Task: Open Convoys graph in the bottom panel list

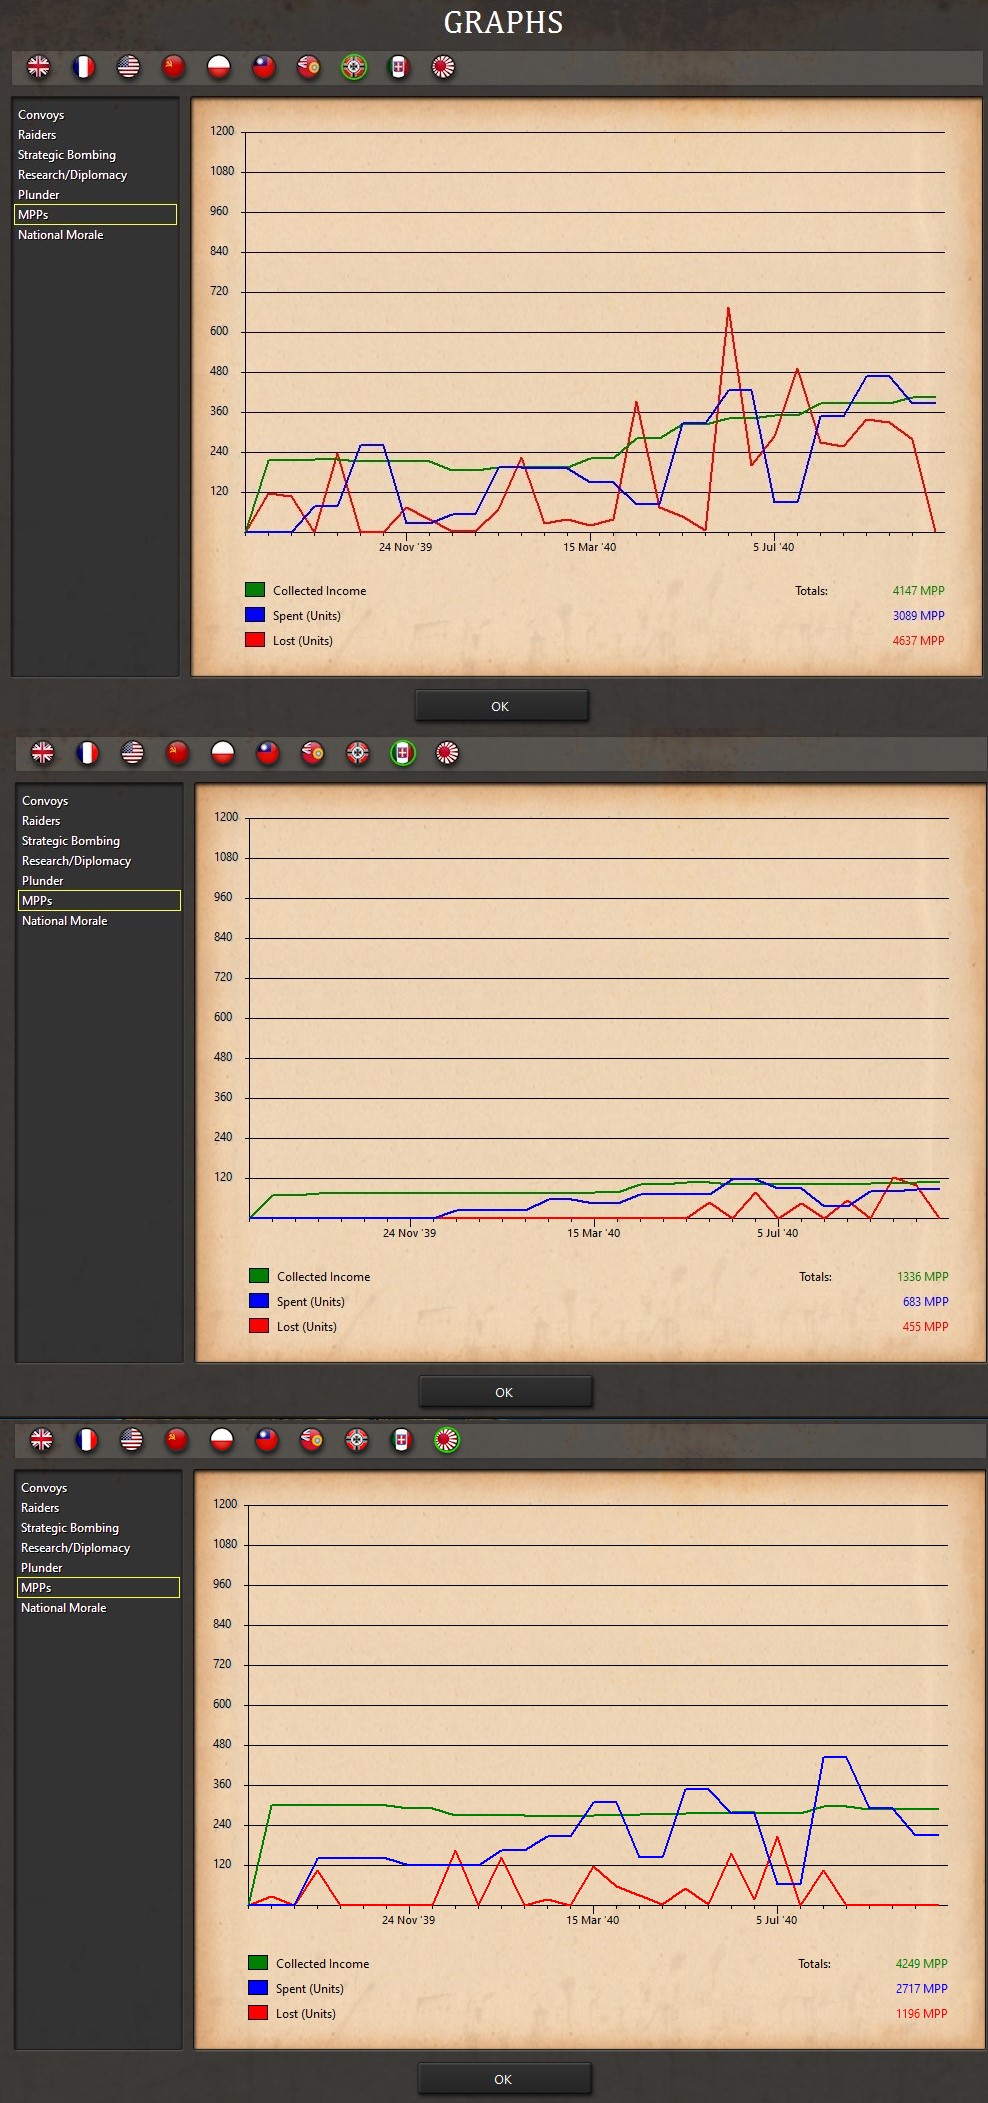Action: (x=44, y=1488)
